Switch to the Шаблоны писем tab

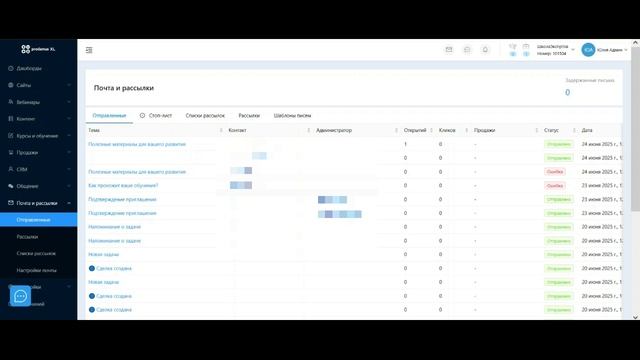292,116
